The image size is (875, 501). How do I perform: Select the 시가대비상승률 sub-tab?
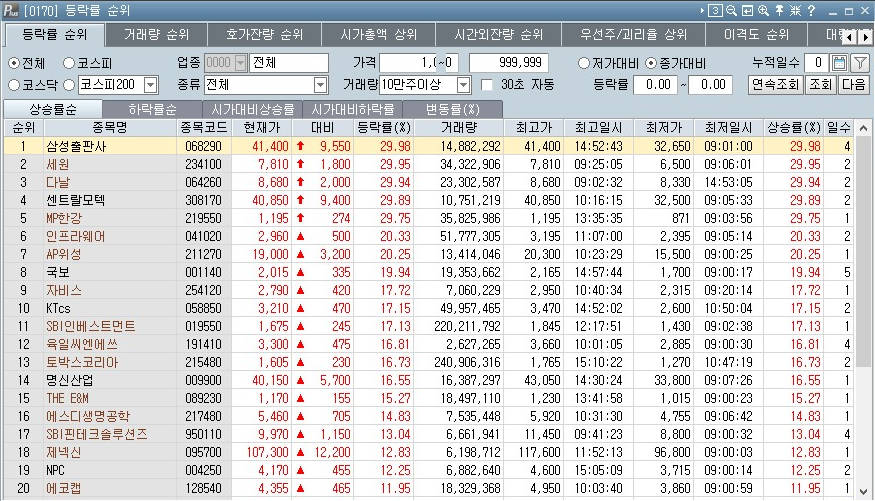pyautogui.click(x=252, y=109)
